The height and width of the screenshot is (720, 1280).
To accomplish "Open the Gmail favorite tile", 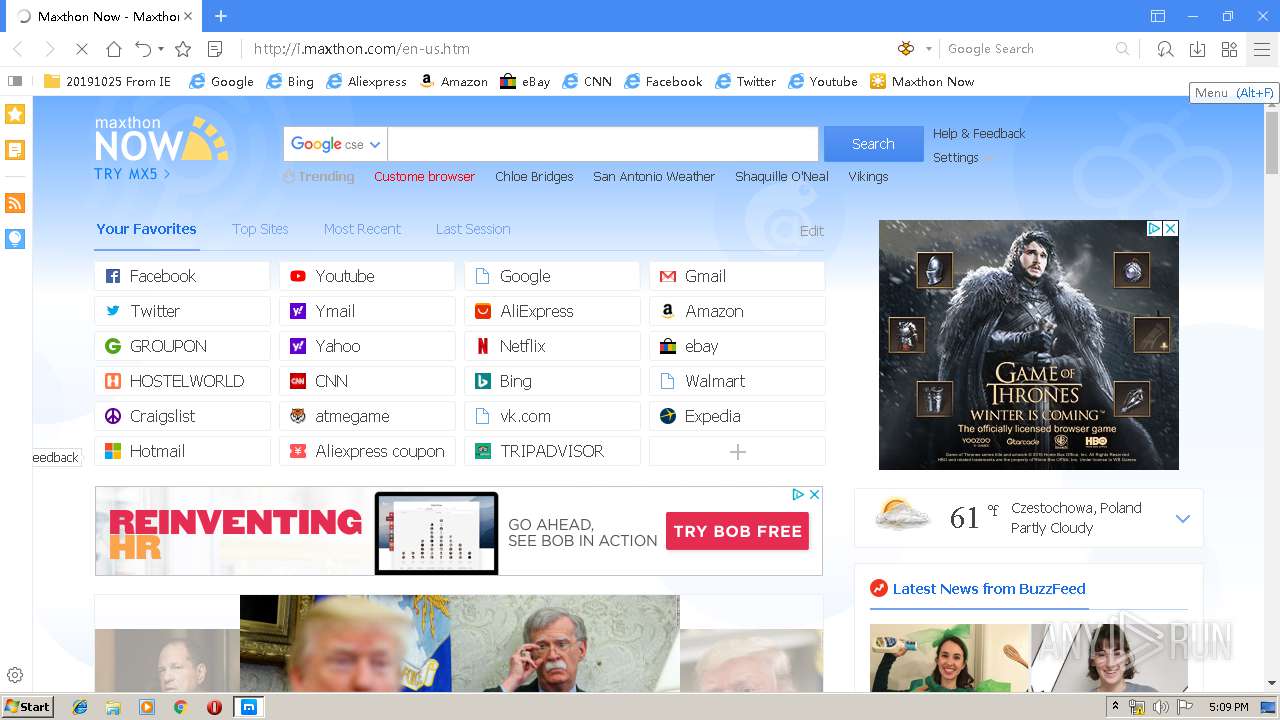I will coord(737,276).
